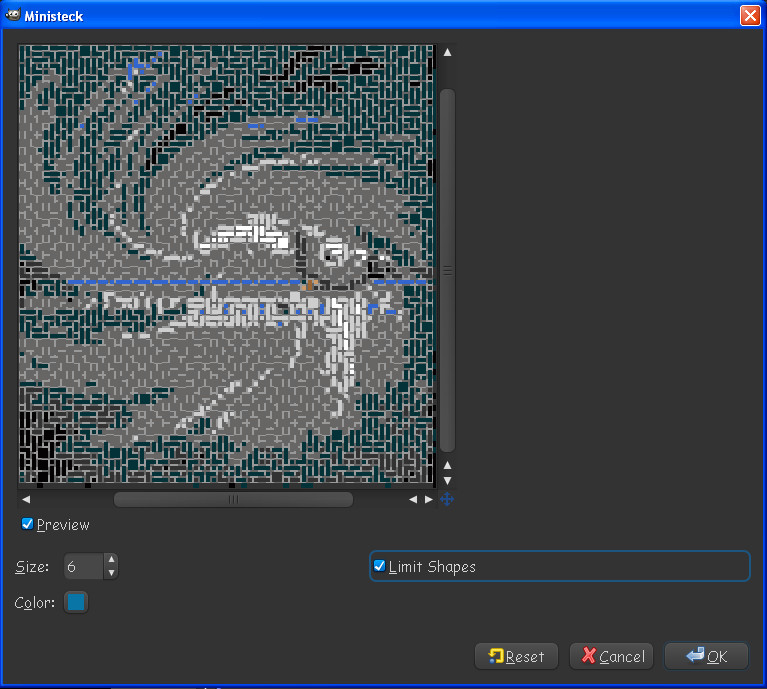Click the Minist­eck window title bar icon
The height and width of the screenshot is (689, 767).
tap(13, 14)
